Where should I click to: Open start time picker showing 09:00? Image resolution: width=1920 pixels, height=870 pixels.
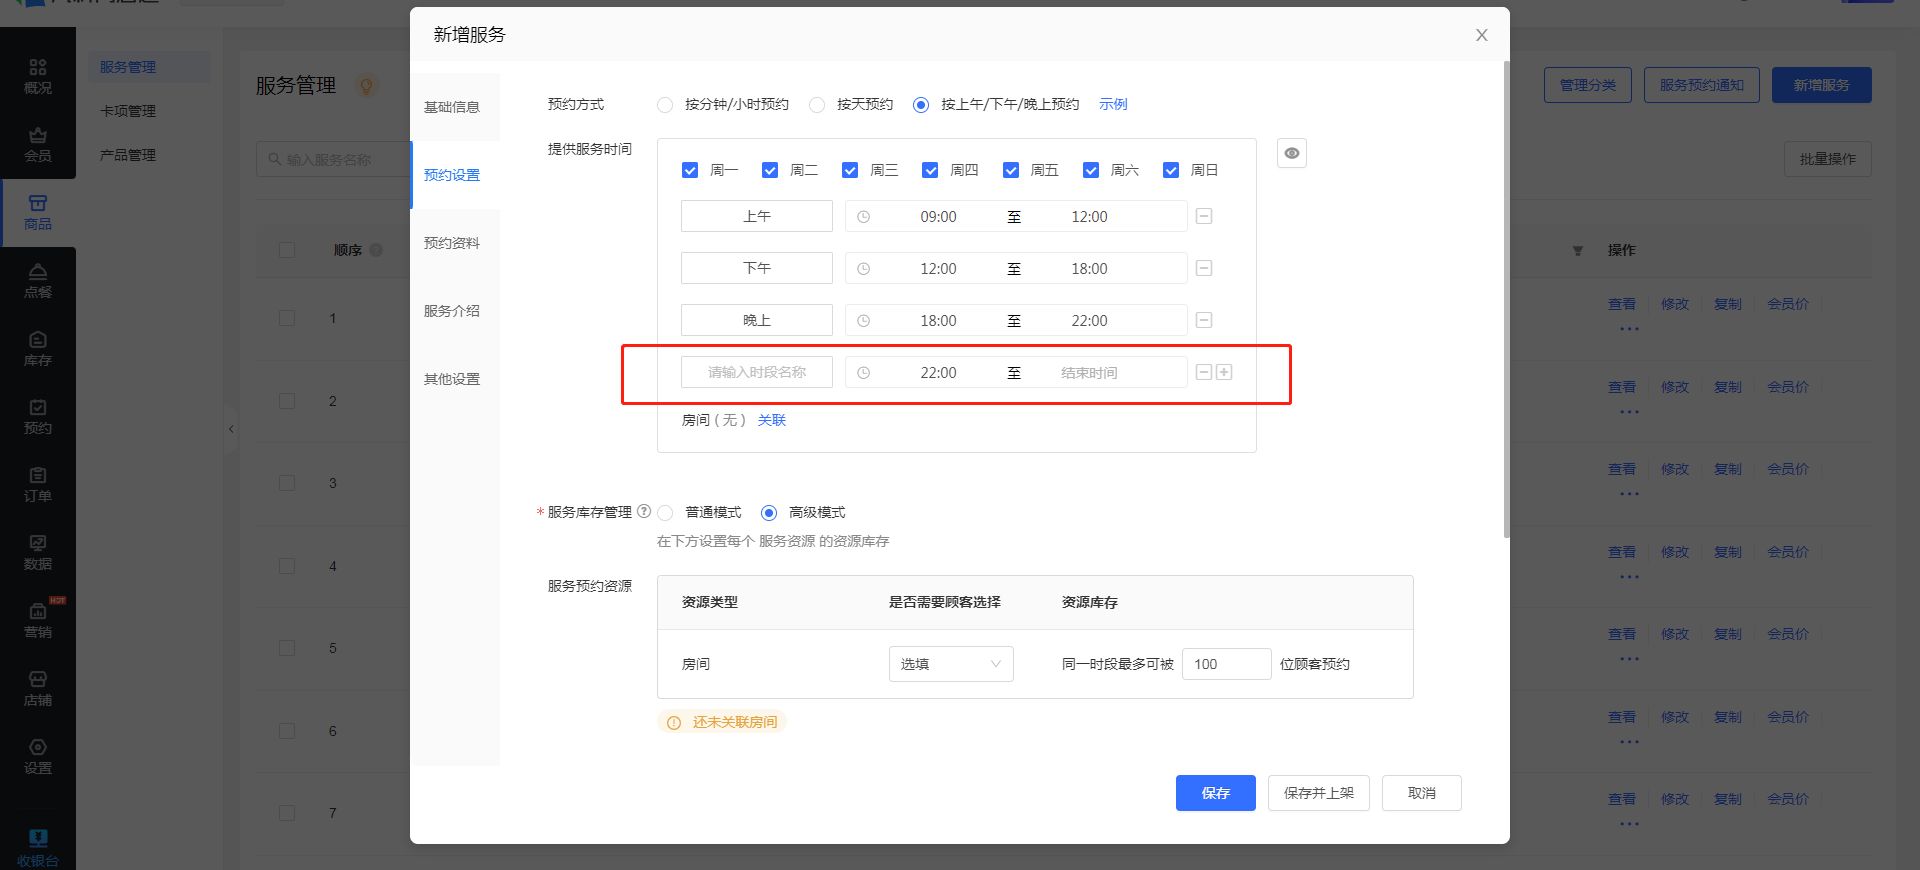click(938, 216)
